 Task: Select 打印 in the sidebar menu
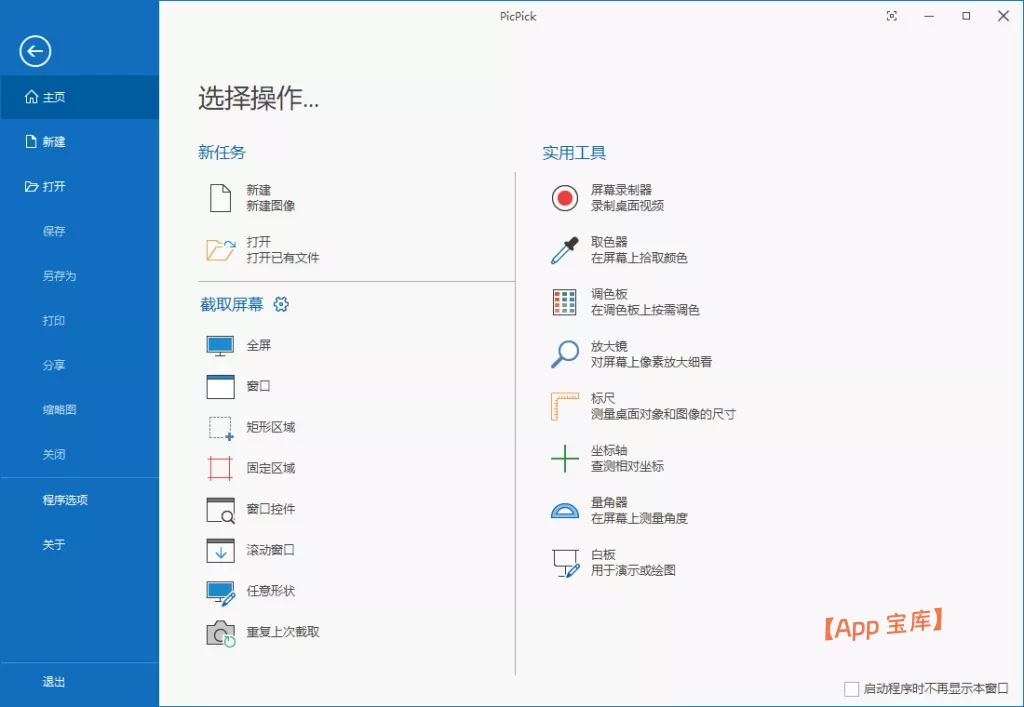pos(54,321)
